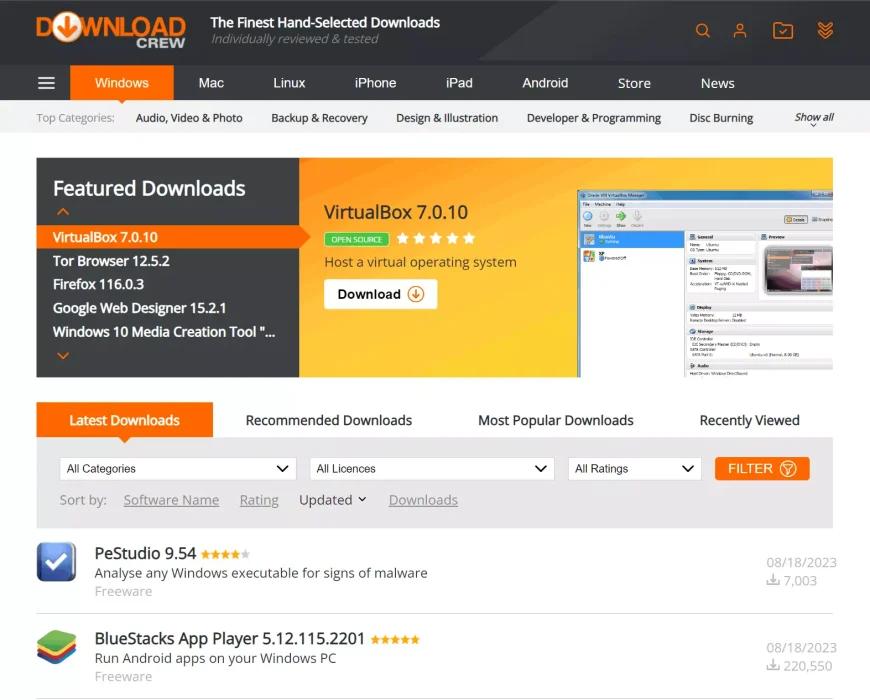Select Windows 10 Media Creation Tool
The width and height of the screenshot is (870, 700).
(164, 332)
